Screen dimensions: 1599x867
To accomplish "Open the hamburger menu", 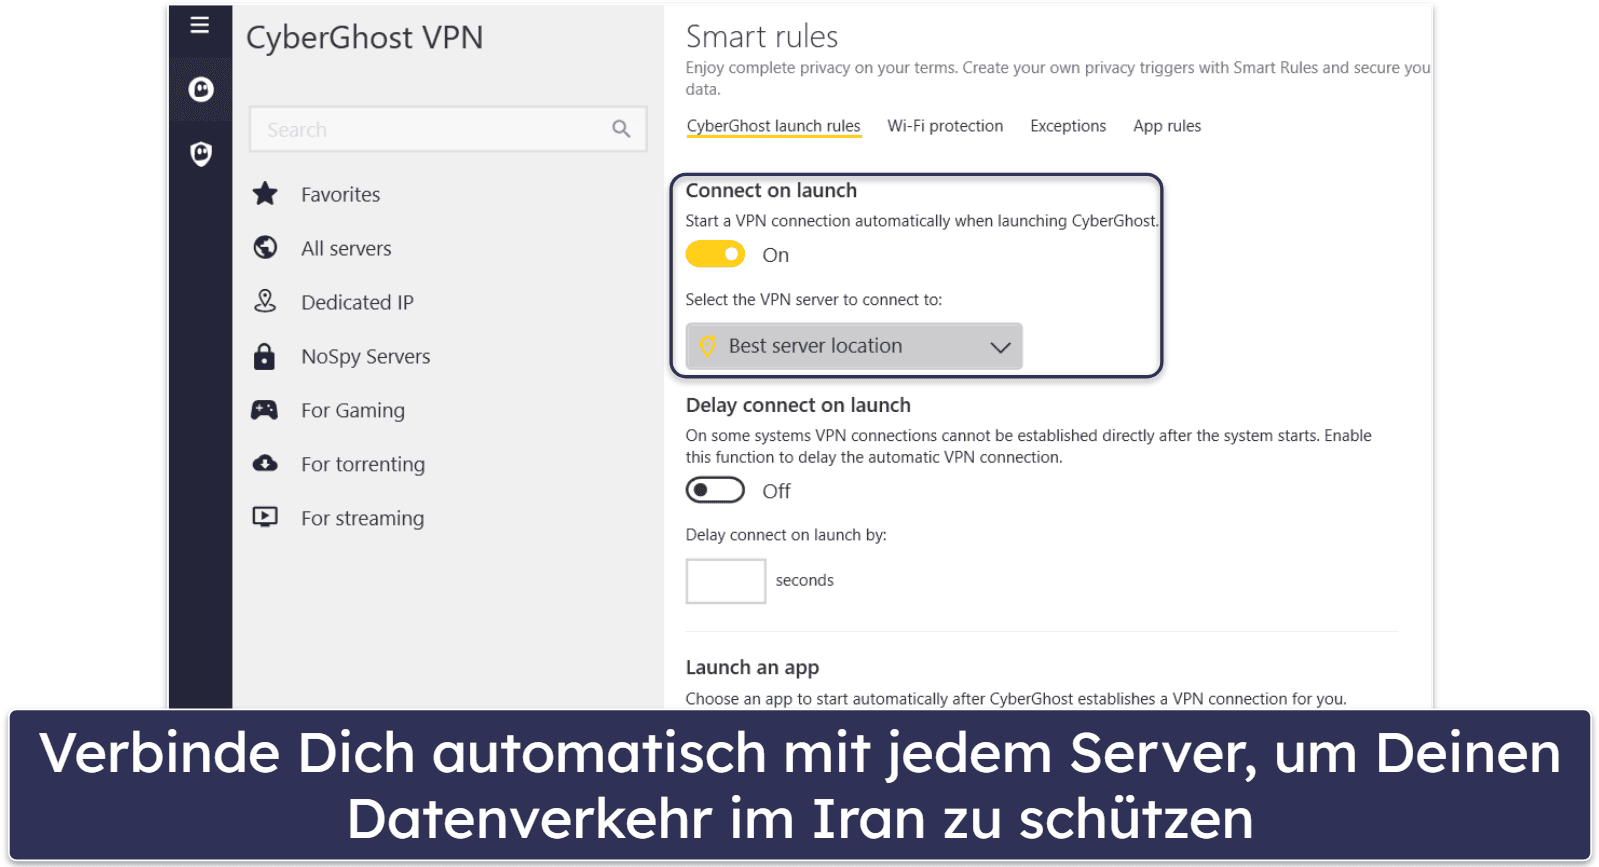I will [x=200, y=25].
